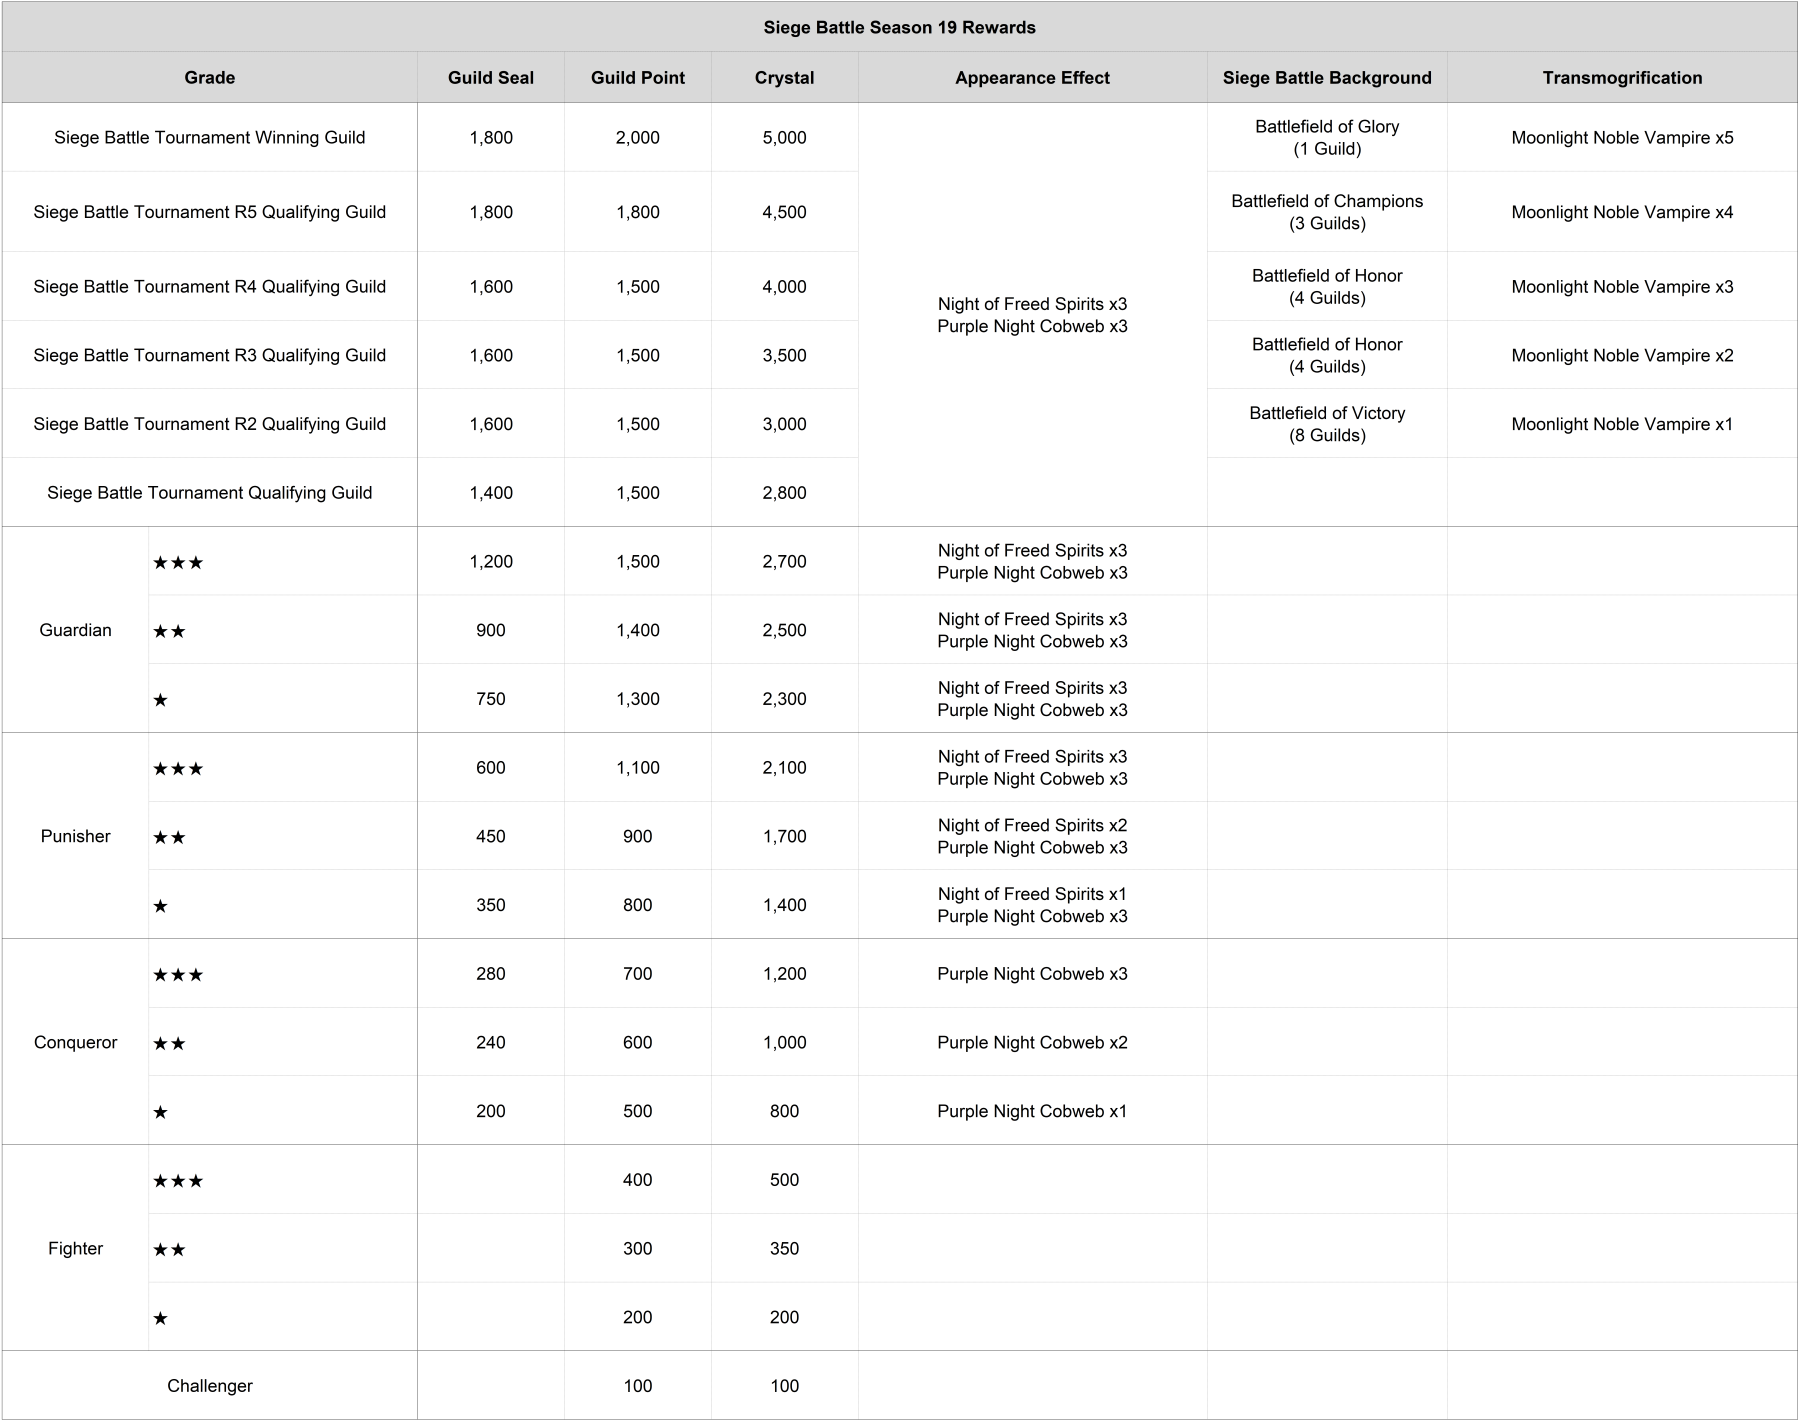Select guild seal value 900
Screen dimensions: 1800x1423
(491, 630)
